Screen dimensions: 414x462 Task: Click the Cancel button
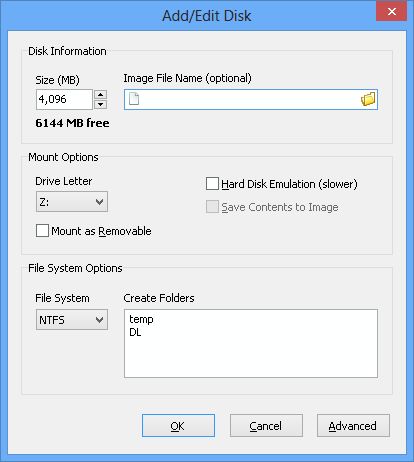pos(266,426)
